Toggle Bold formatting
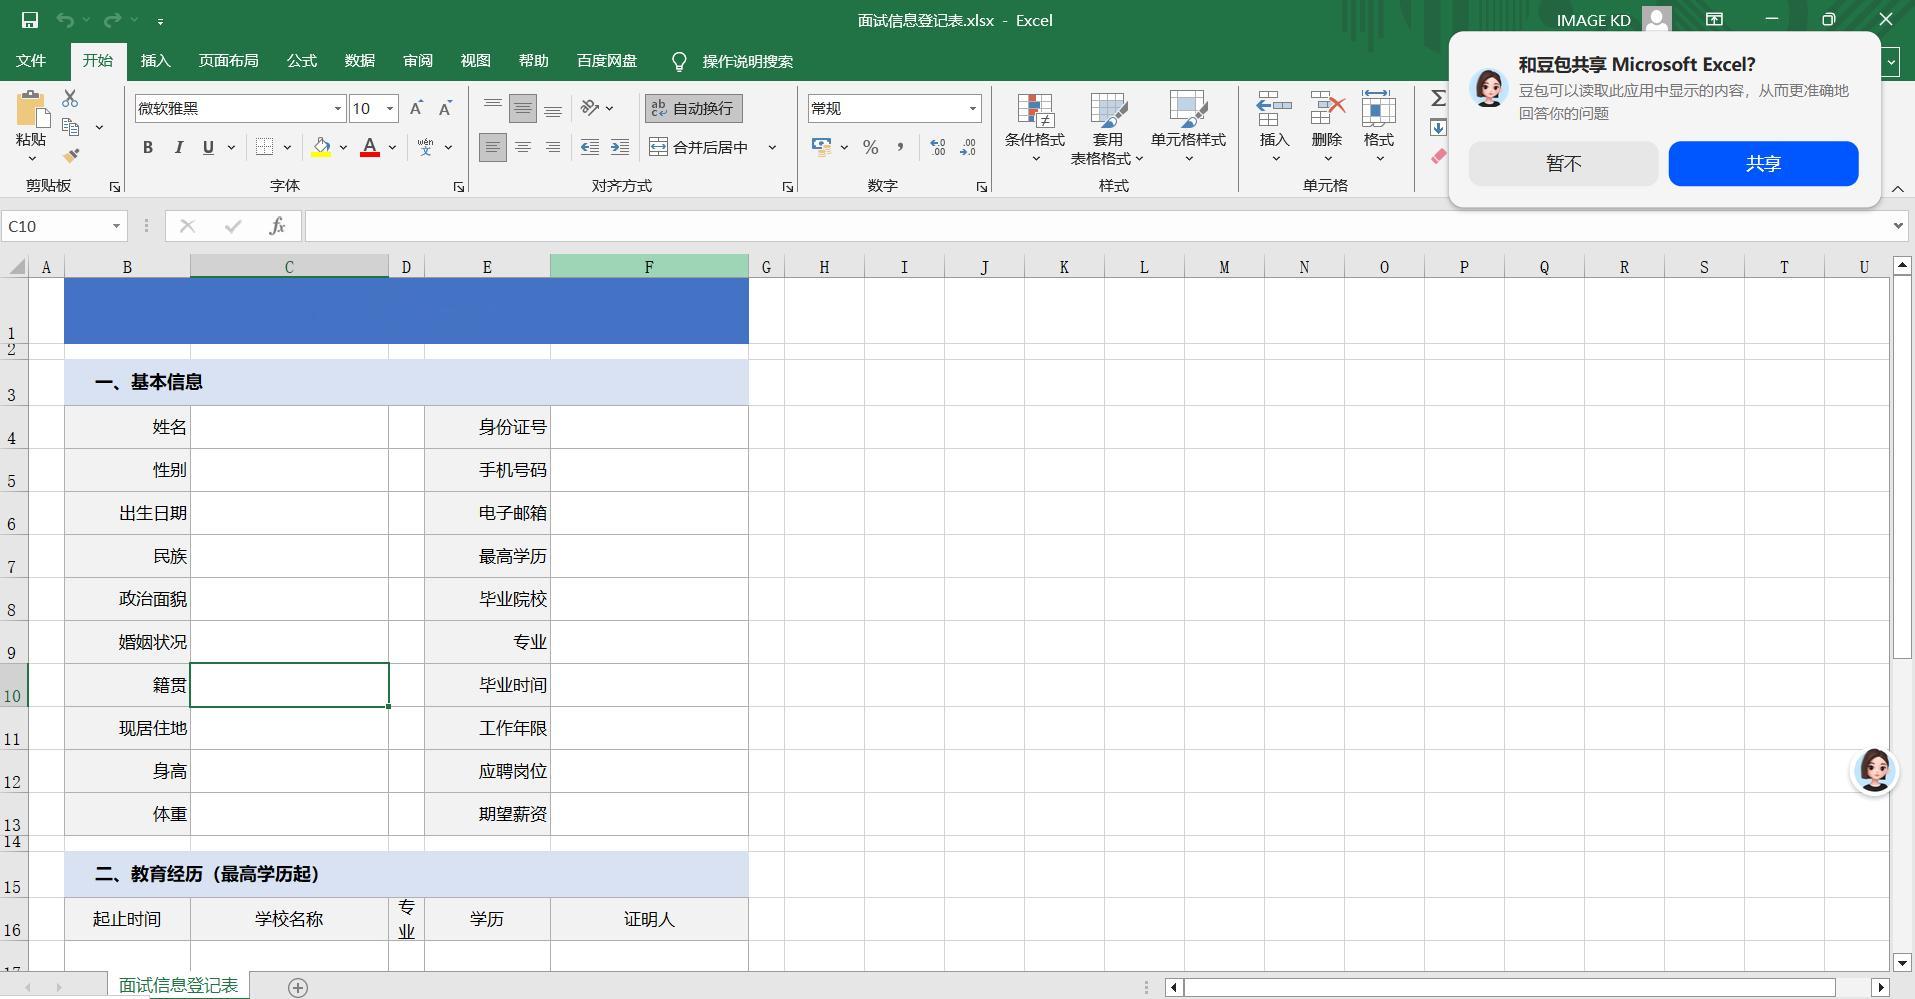The image size is (1915, 999). coord(148,147)
